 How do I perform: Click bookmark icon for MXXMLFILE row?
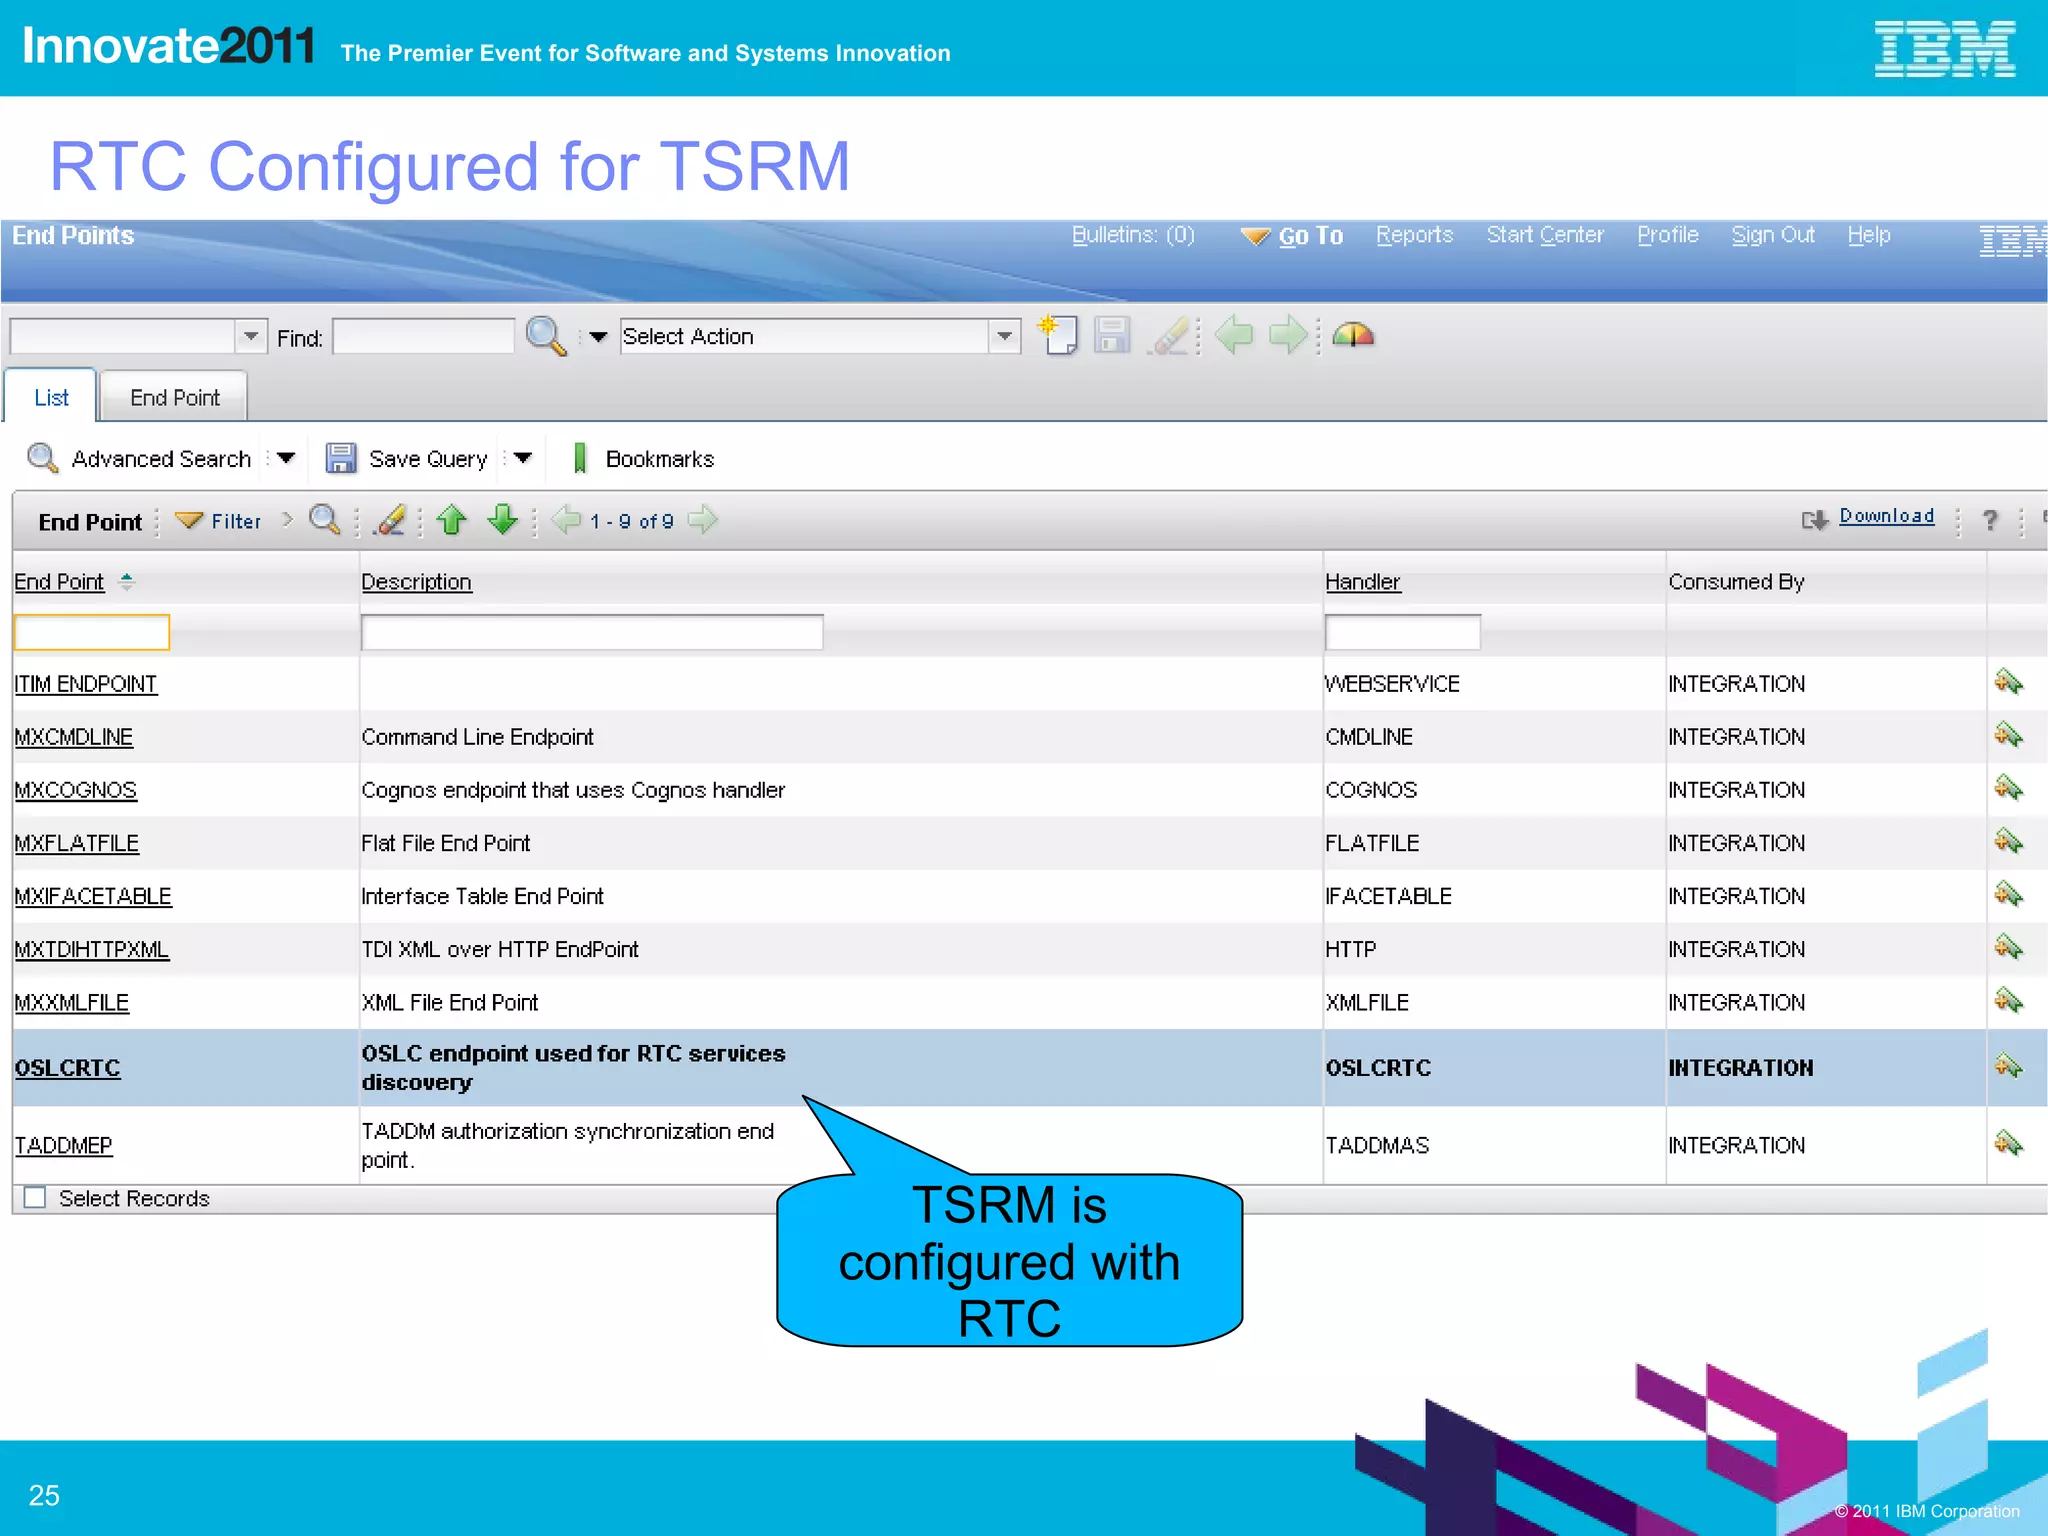2008,1001
